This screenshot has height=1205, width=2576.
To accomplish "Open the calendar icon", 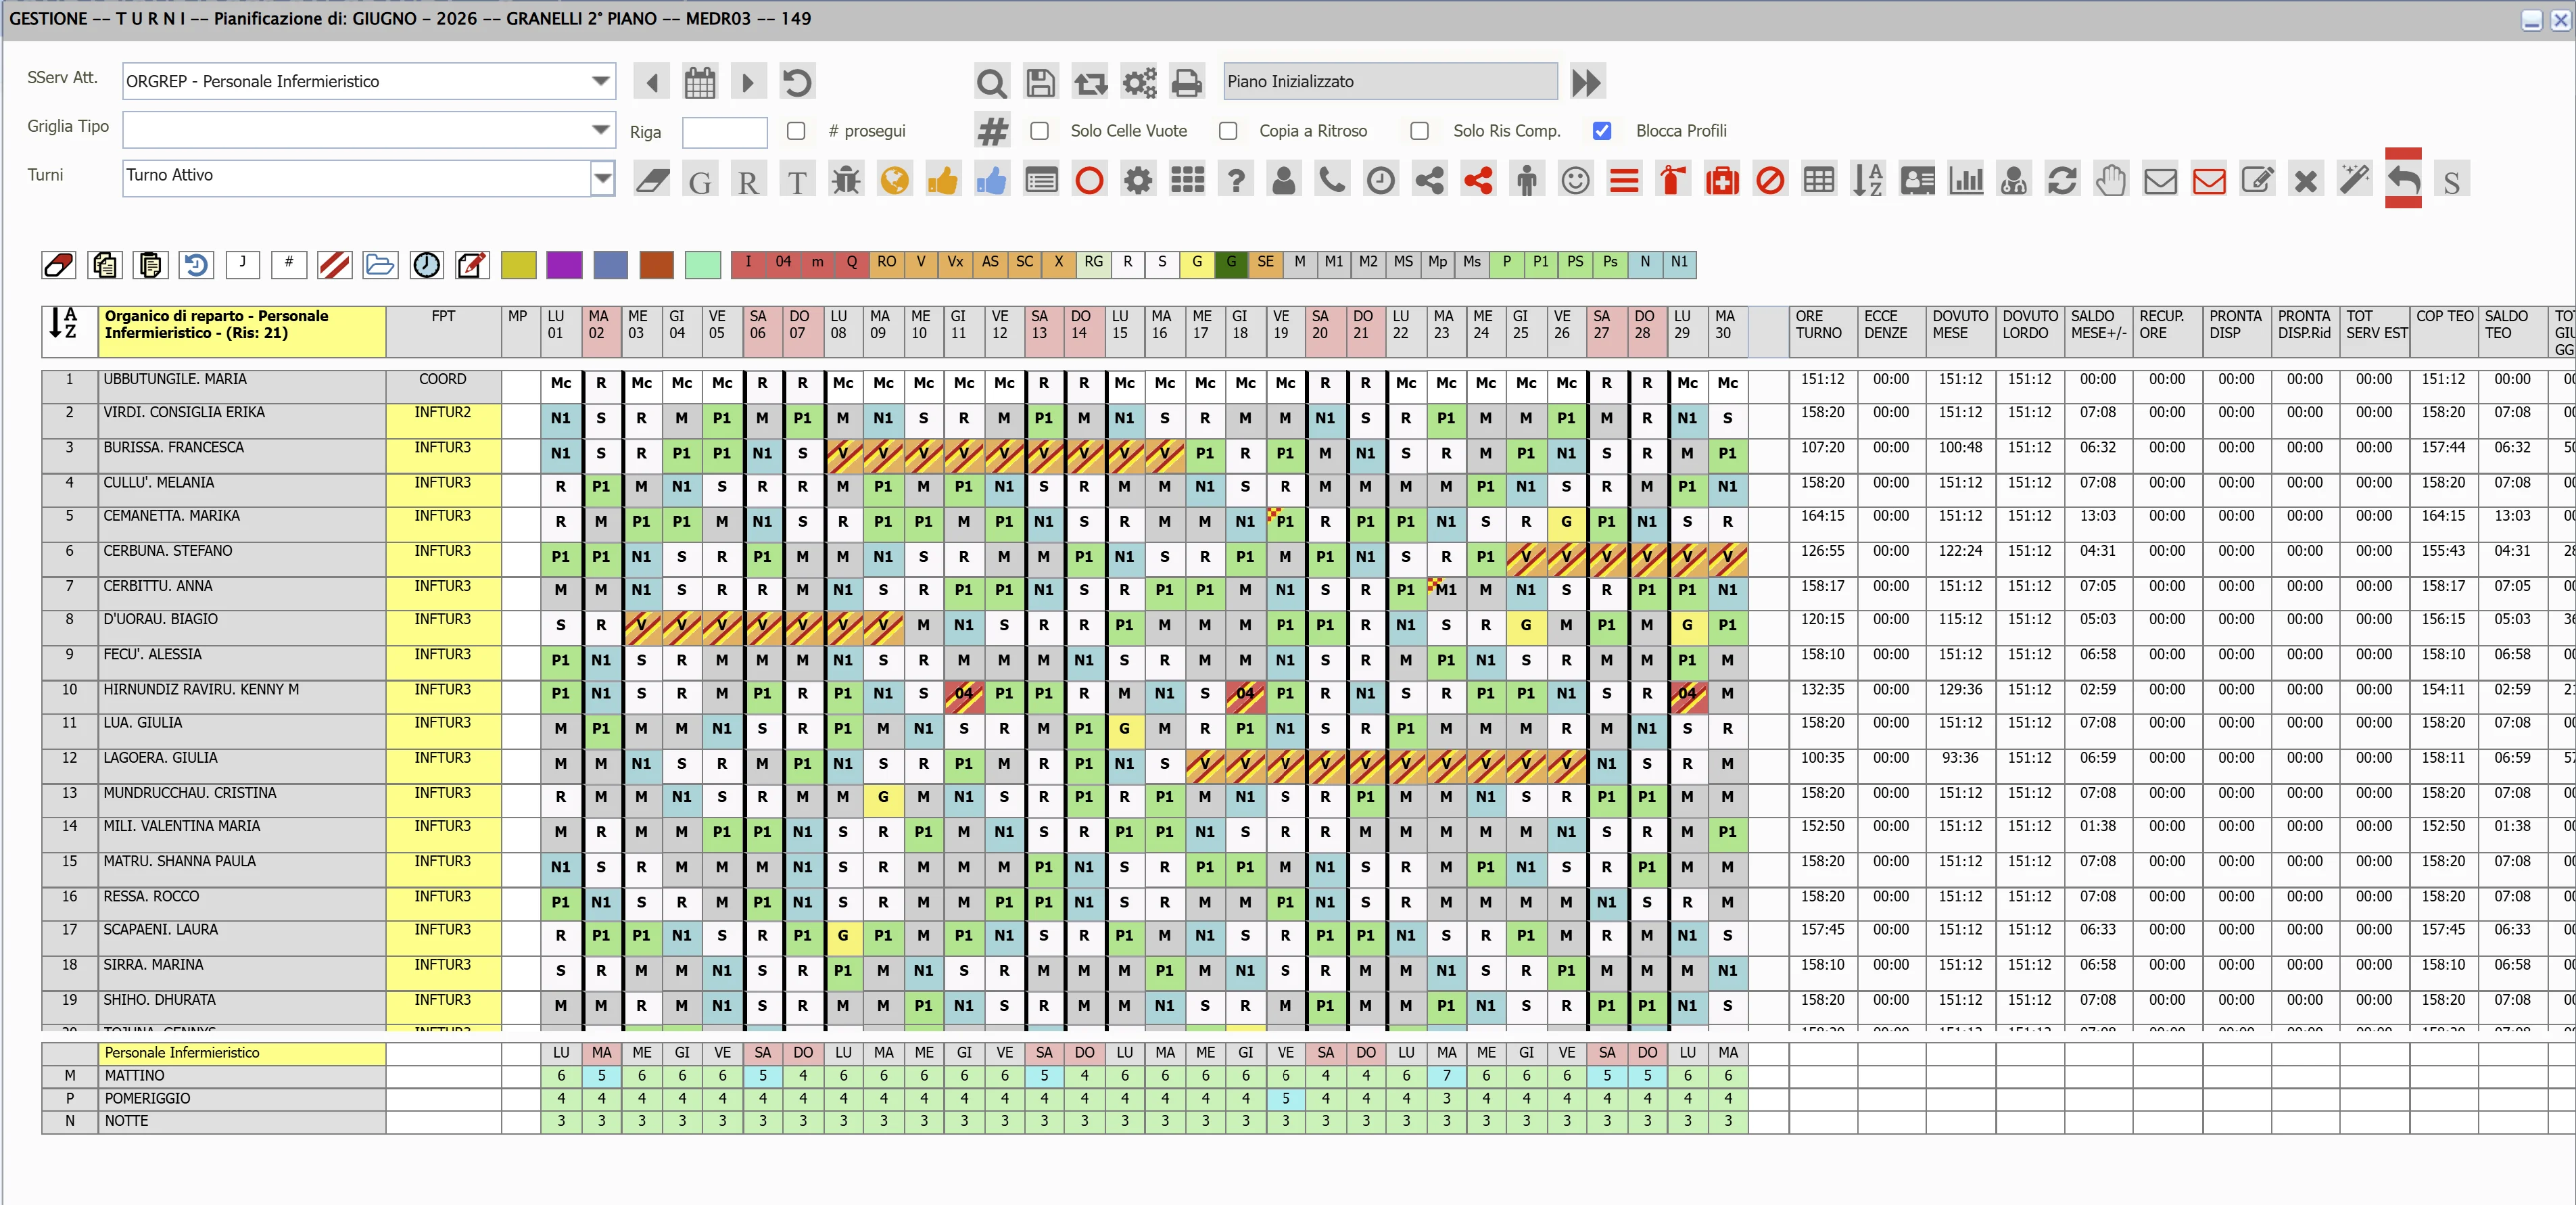I will 700,82.
